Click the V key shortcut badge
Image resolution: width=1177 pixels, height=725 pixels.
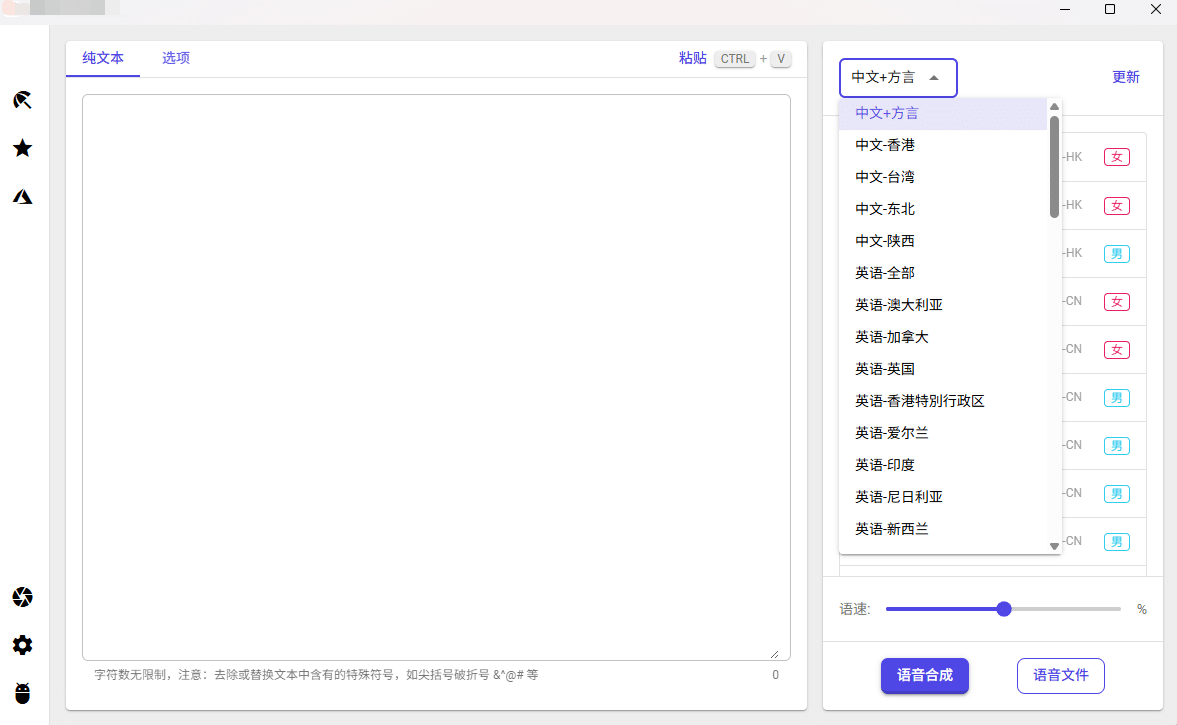[x=781, y=59]
